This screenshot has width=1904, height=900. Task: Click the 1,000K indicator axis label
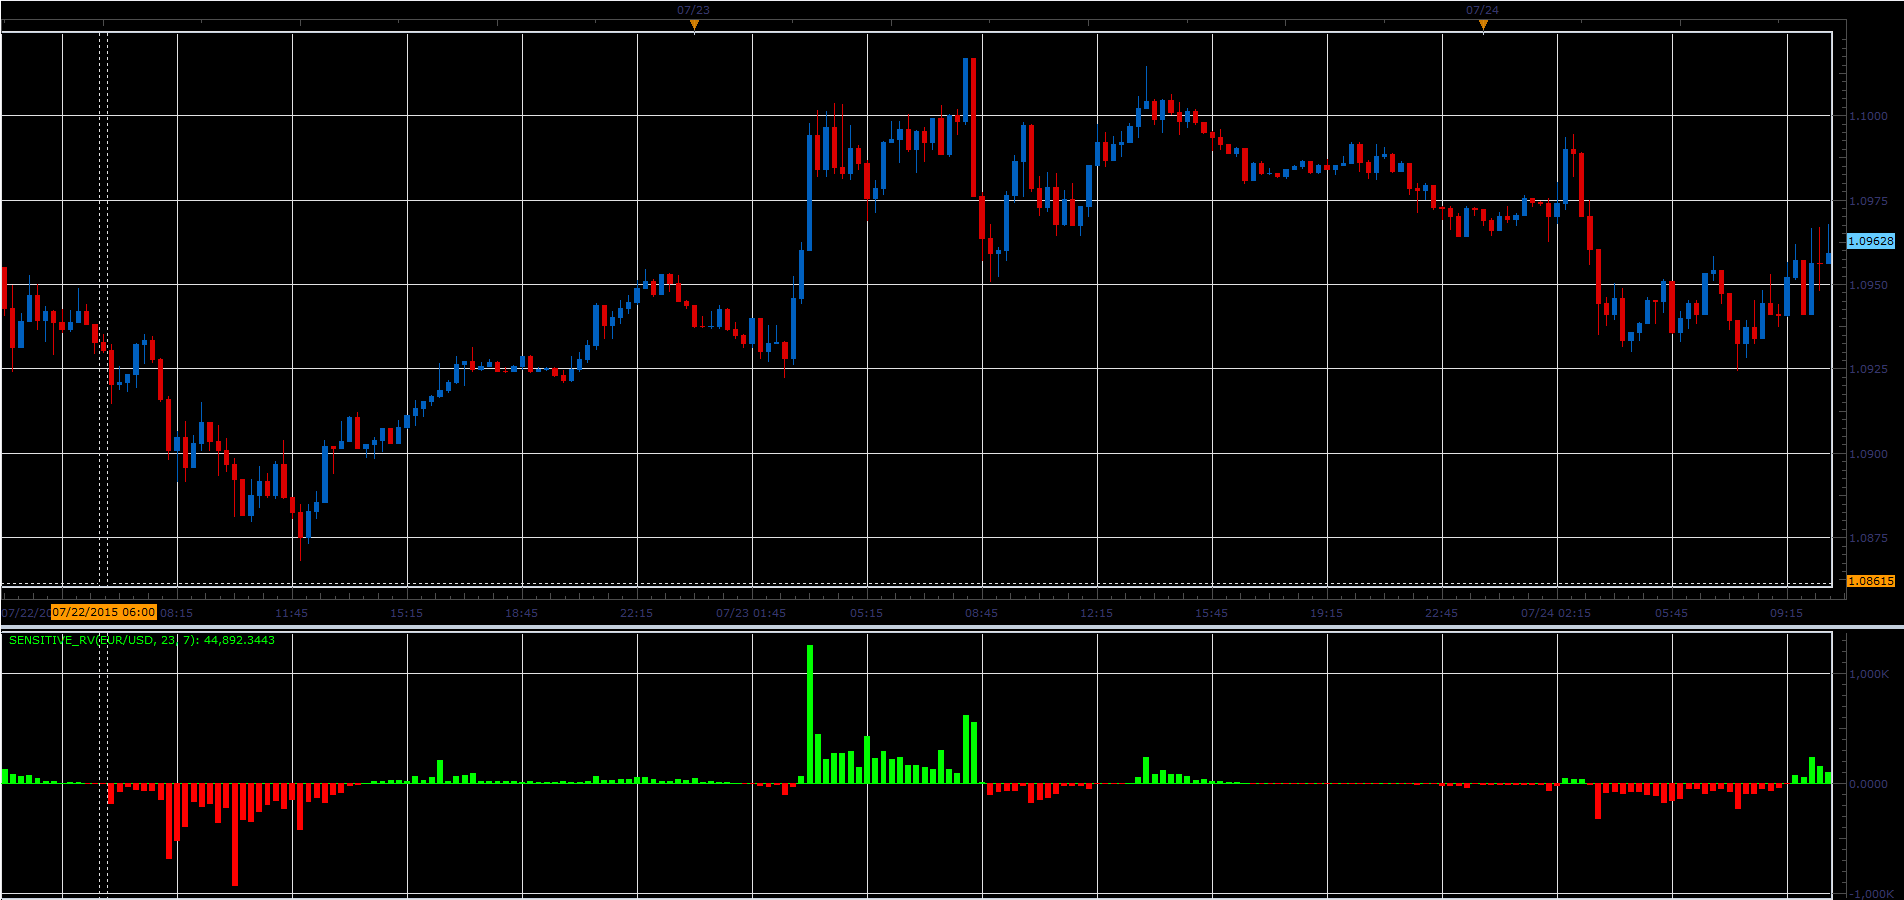[1868, 674]
